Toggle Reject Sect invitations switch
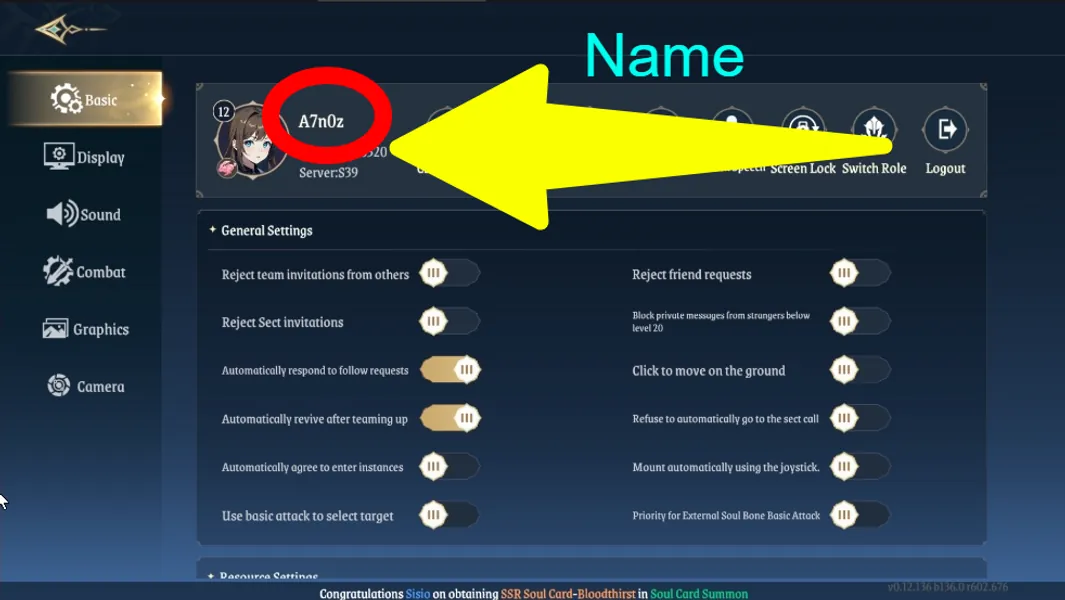 (450, 321)
